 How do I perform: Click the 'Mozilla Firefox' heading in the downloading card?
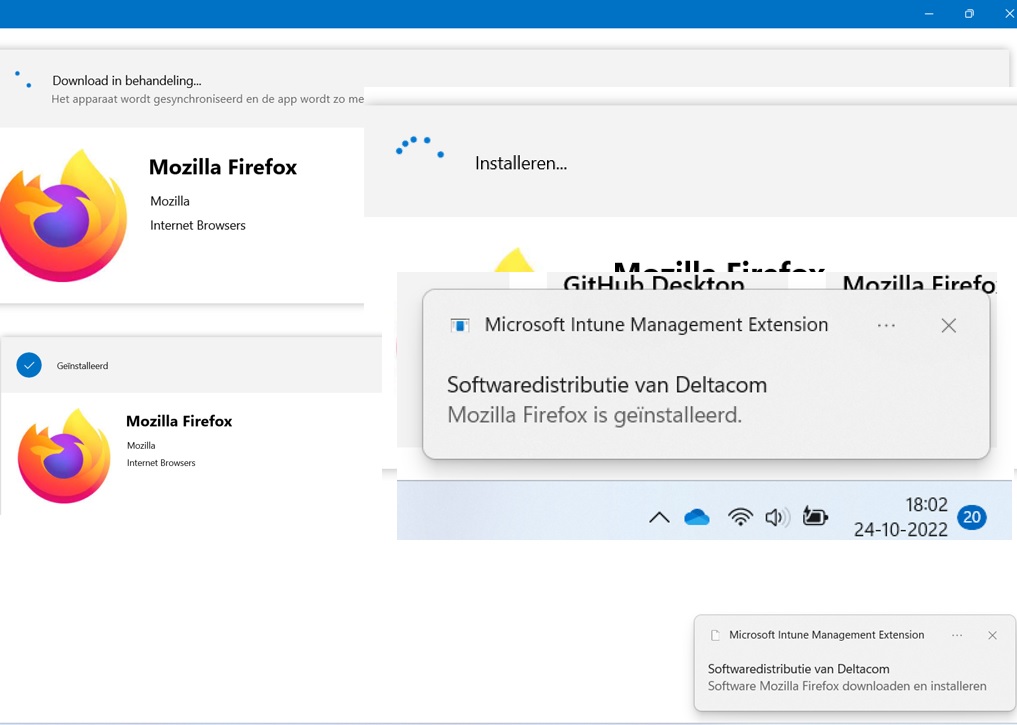click(223, 167)
